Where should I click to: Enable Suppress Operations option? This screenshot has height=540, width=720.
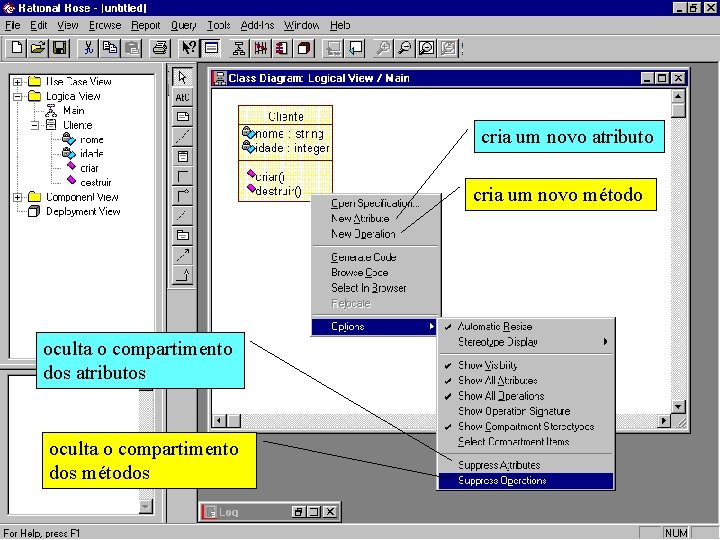(x=526, y=480)
